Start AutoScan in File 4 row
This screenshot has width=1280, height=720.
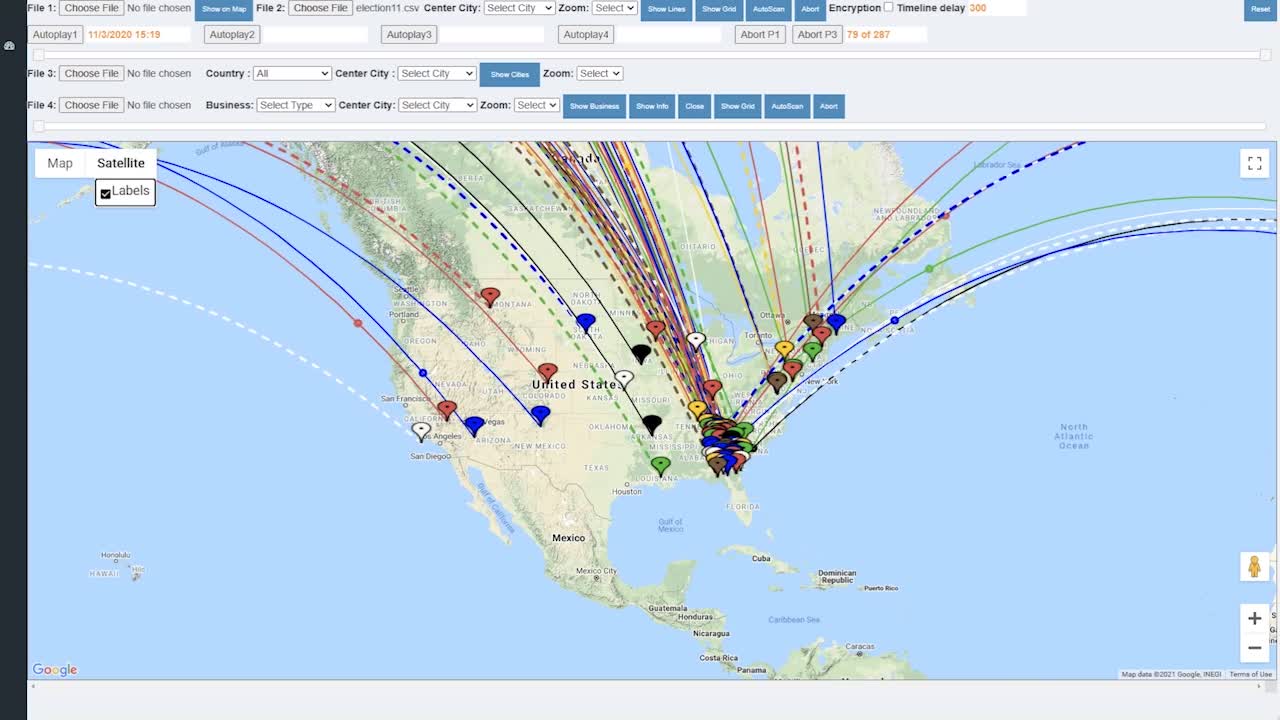pyautogui.click(x=788, y=106)
